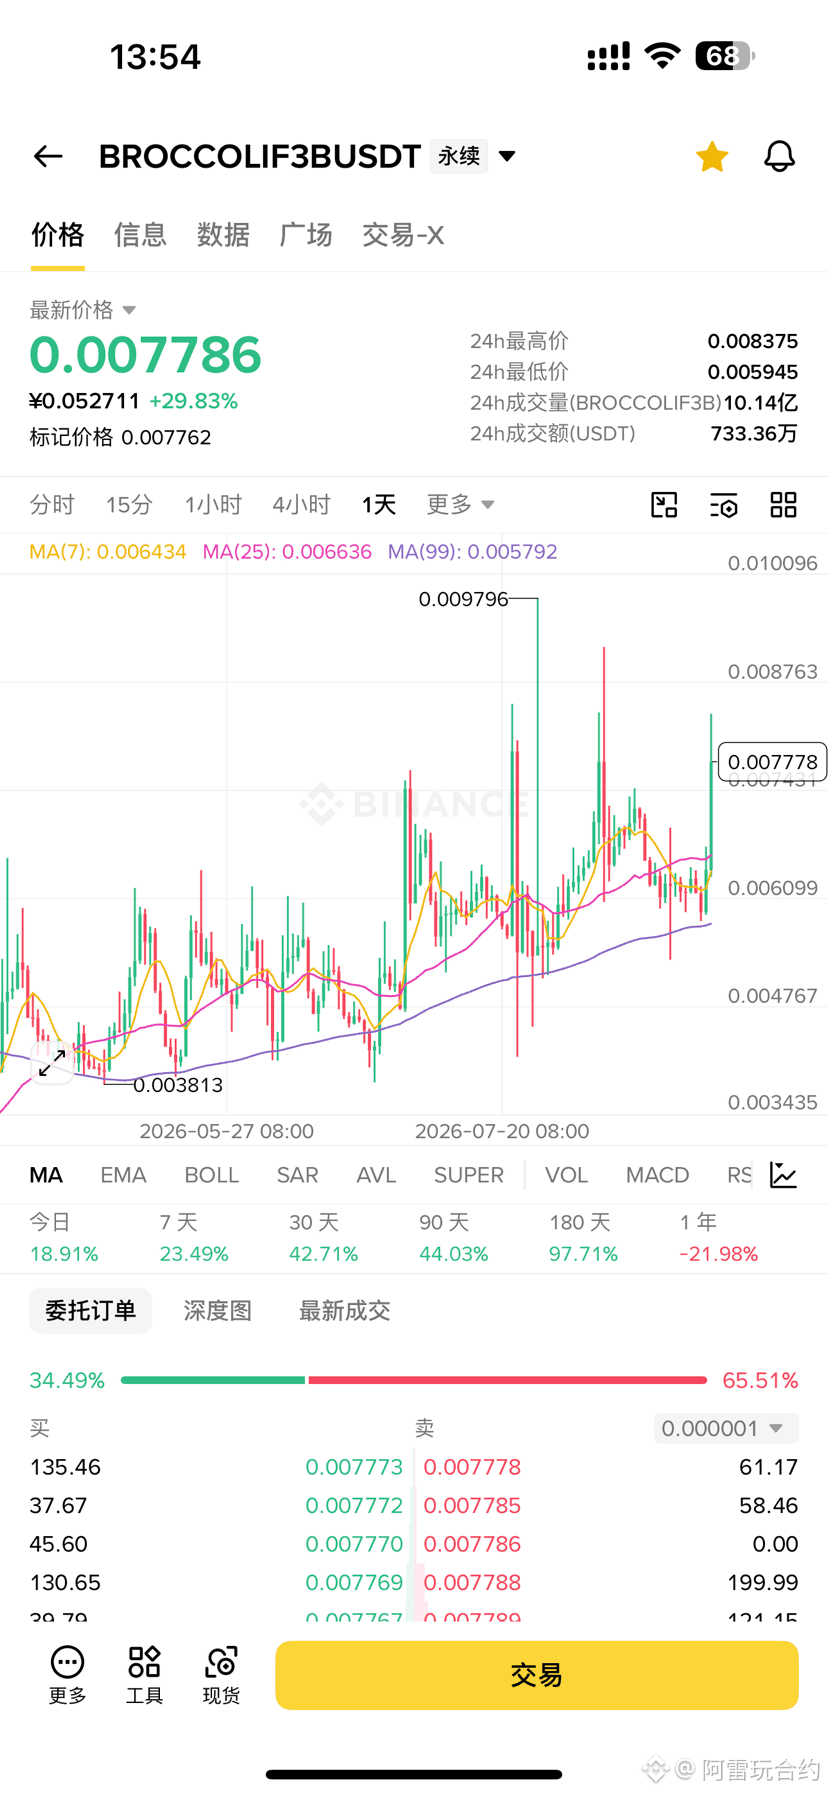
Task: Expand chart to fullscreen
Action: pyautogui.click(x=52, y=1062)
